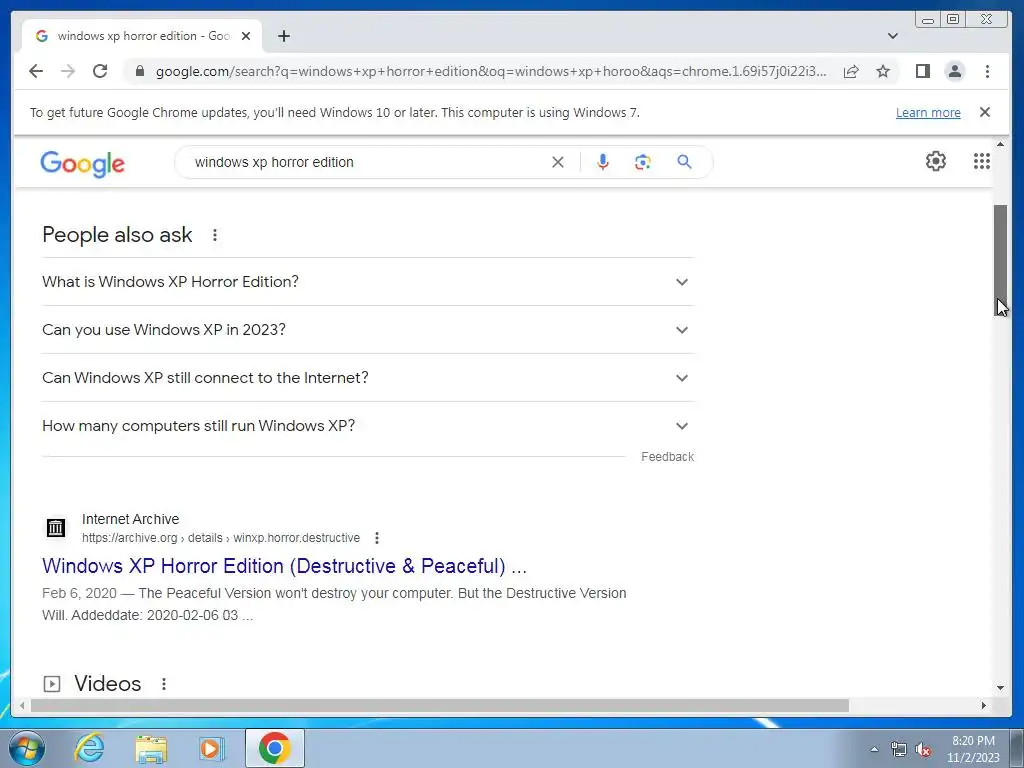Click the archive.org URL breadcrumb

[x=221, y=538]
